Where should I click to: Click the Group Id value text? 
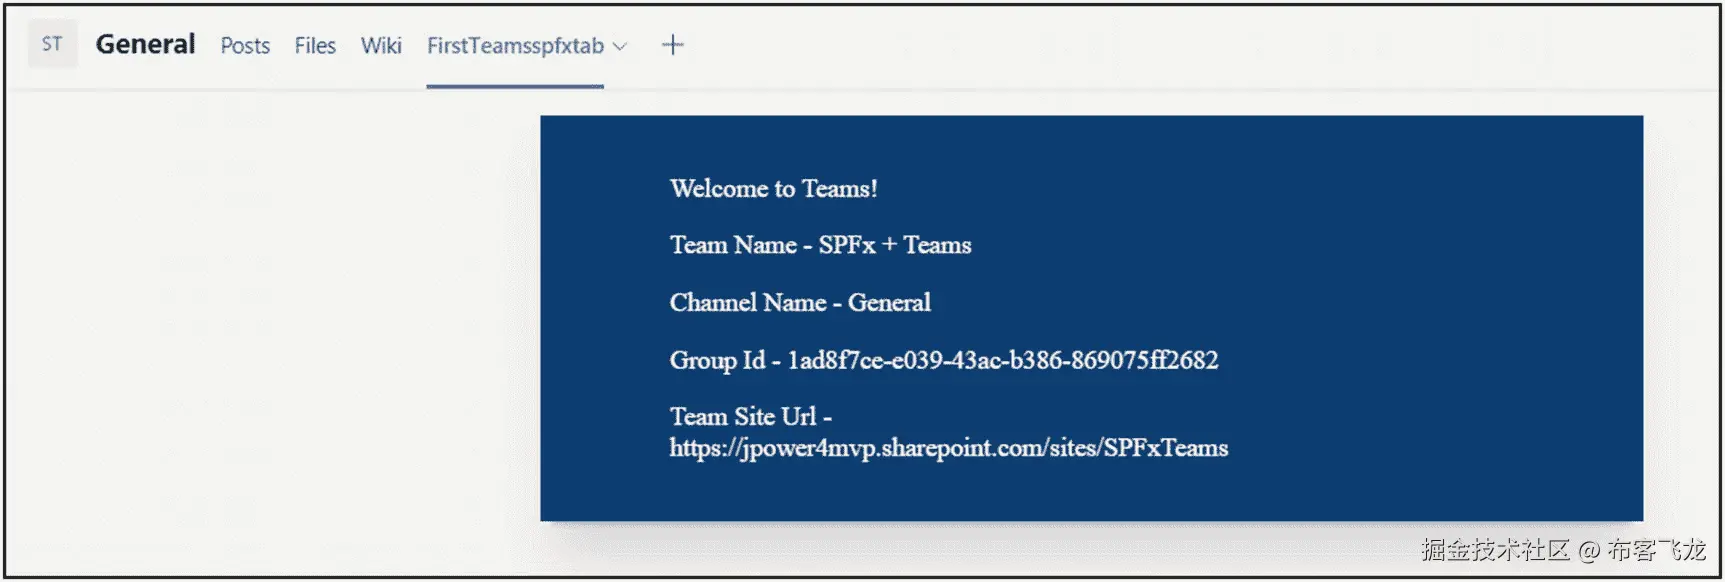[1003, 360]
